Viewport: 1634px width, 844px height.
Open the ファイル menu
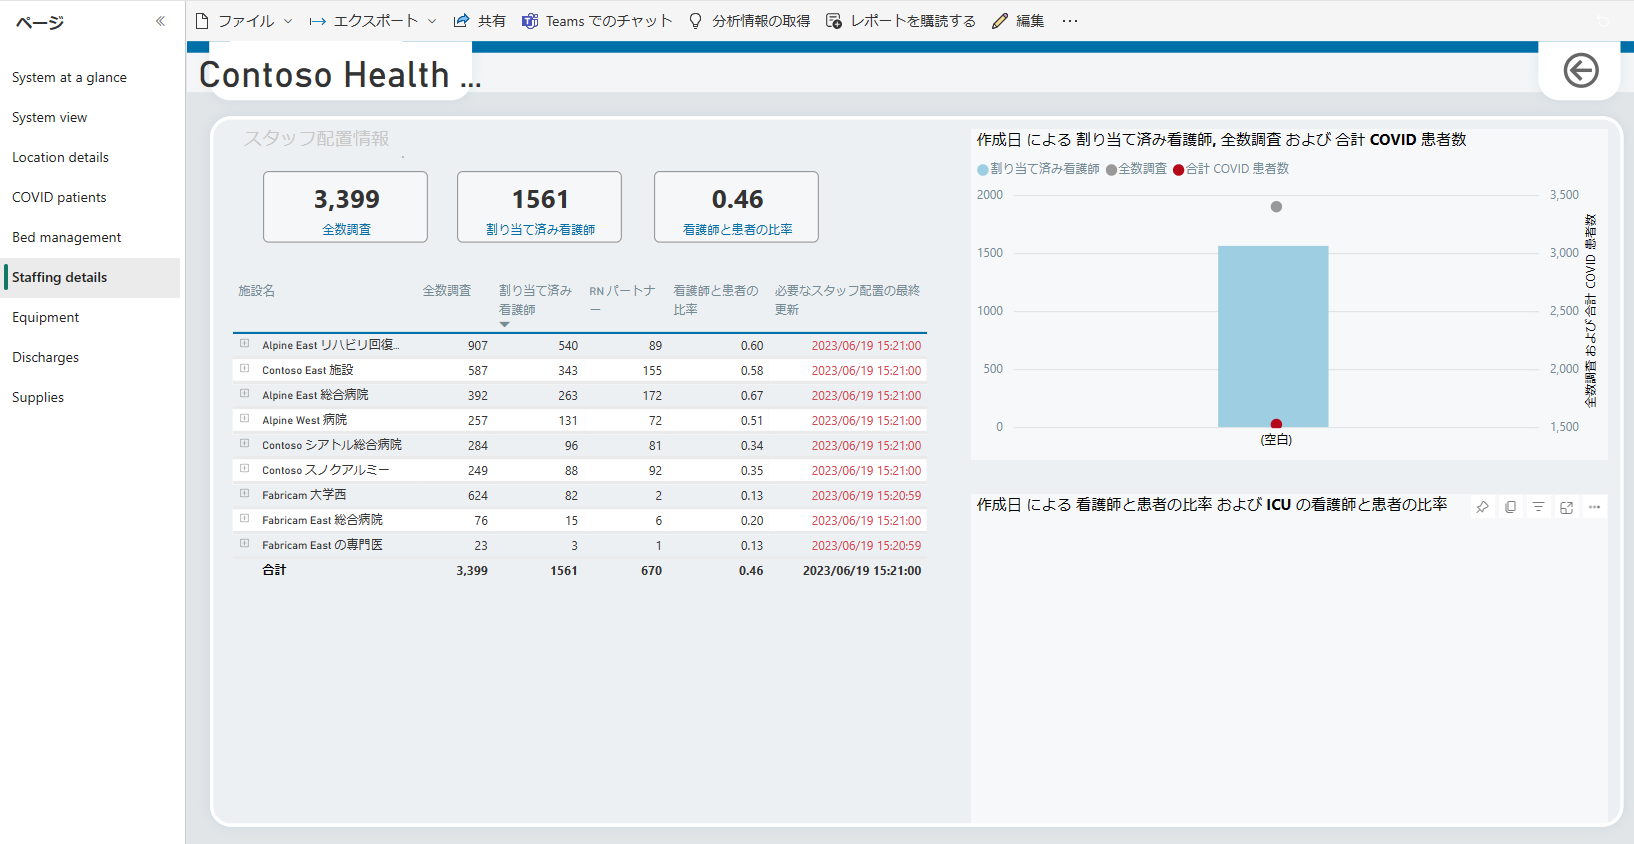[243, 21]
